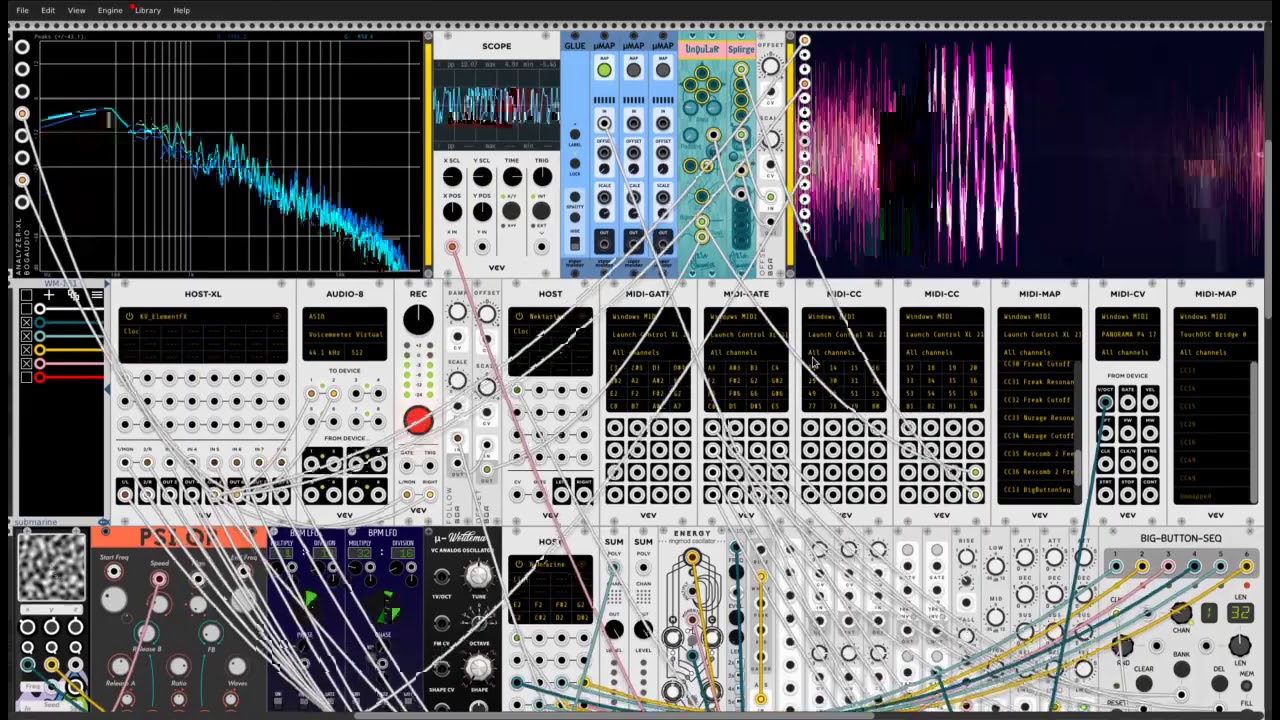Screen dimensions: 1280x720
Task: Open the AUDIO-8 ASIO driver dropdown
Action: point(344,316)
